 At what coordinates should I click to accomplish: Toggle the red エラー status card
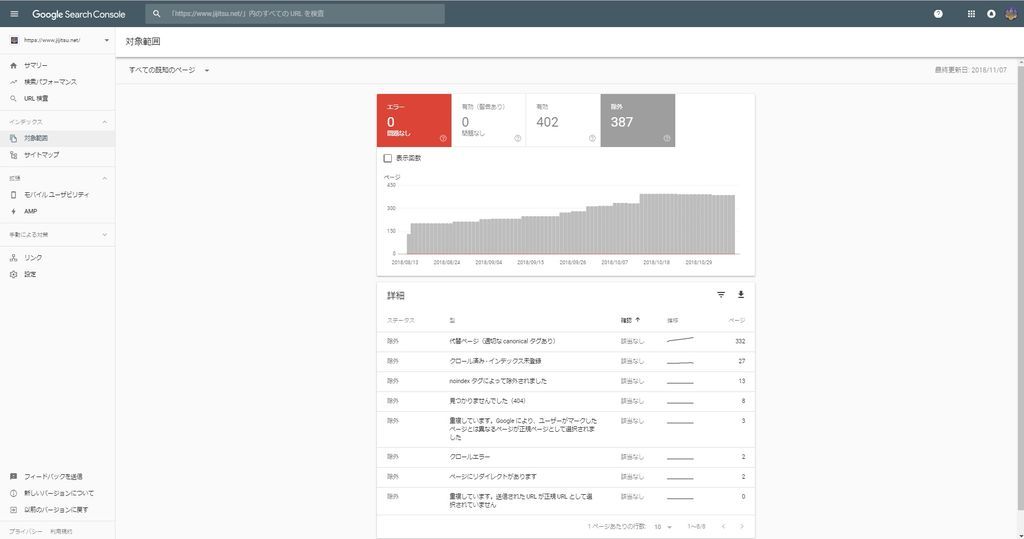pos(414,120)
